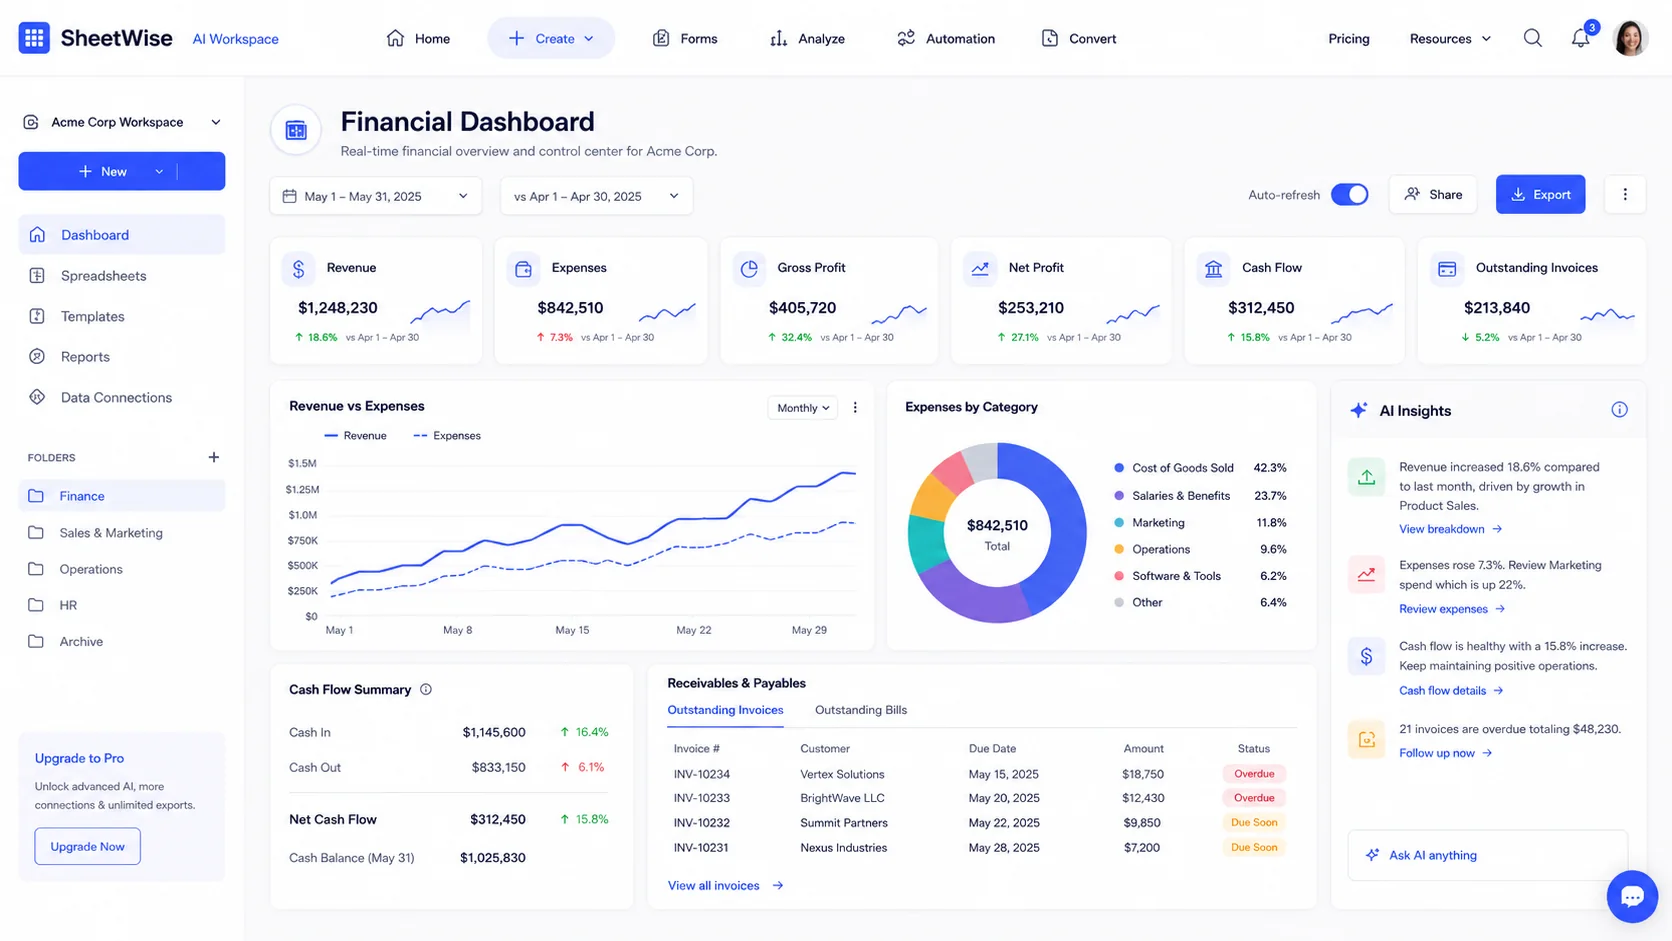Viewport: 1672px width, 941px height.
Task: Open Revenue vs Expenses chart options menu
Action: (855, 407)
